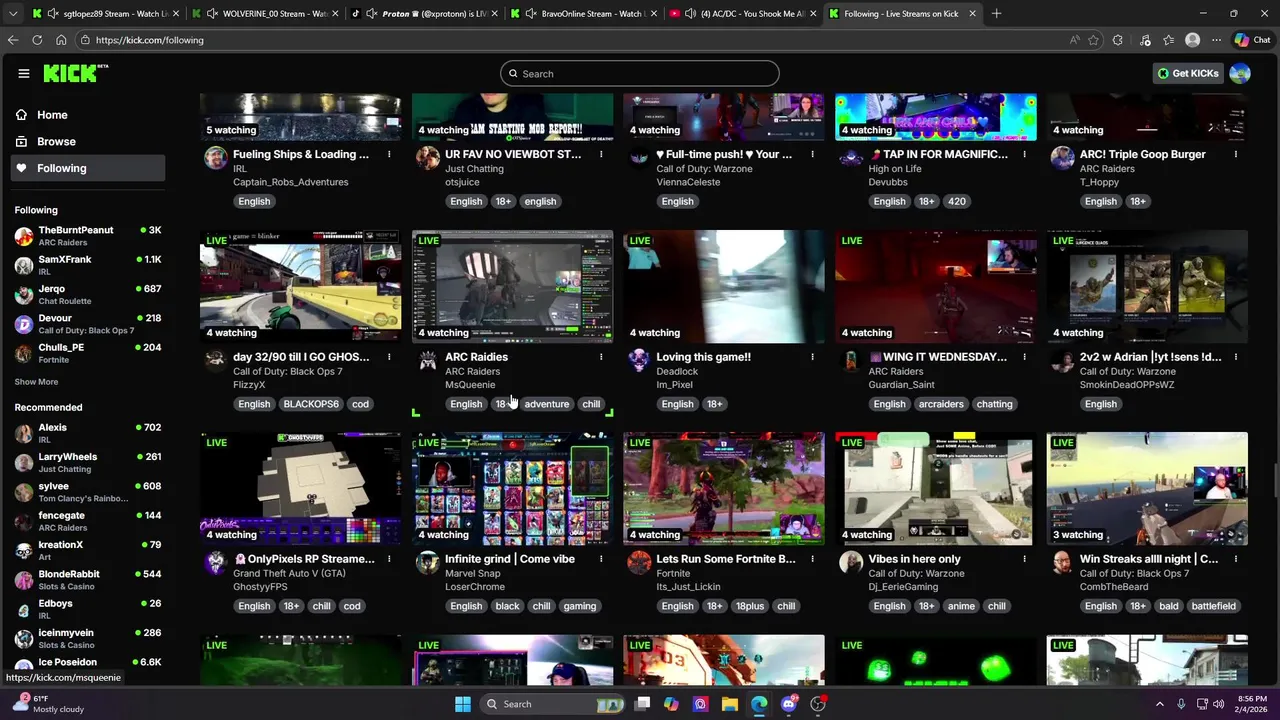1280x720 pixels.
Task: Go to Home in sidebar
Action: point(88,115)
